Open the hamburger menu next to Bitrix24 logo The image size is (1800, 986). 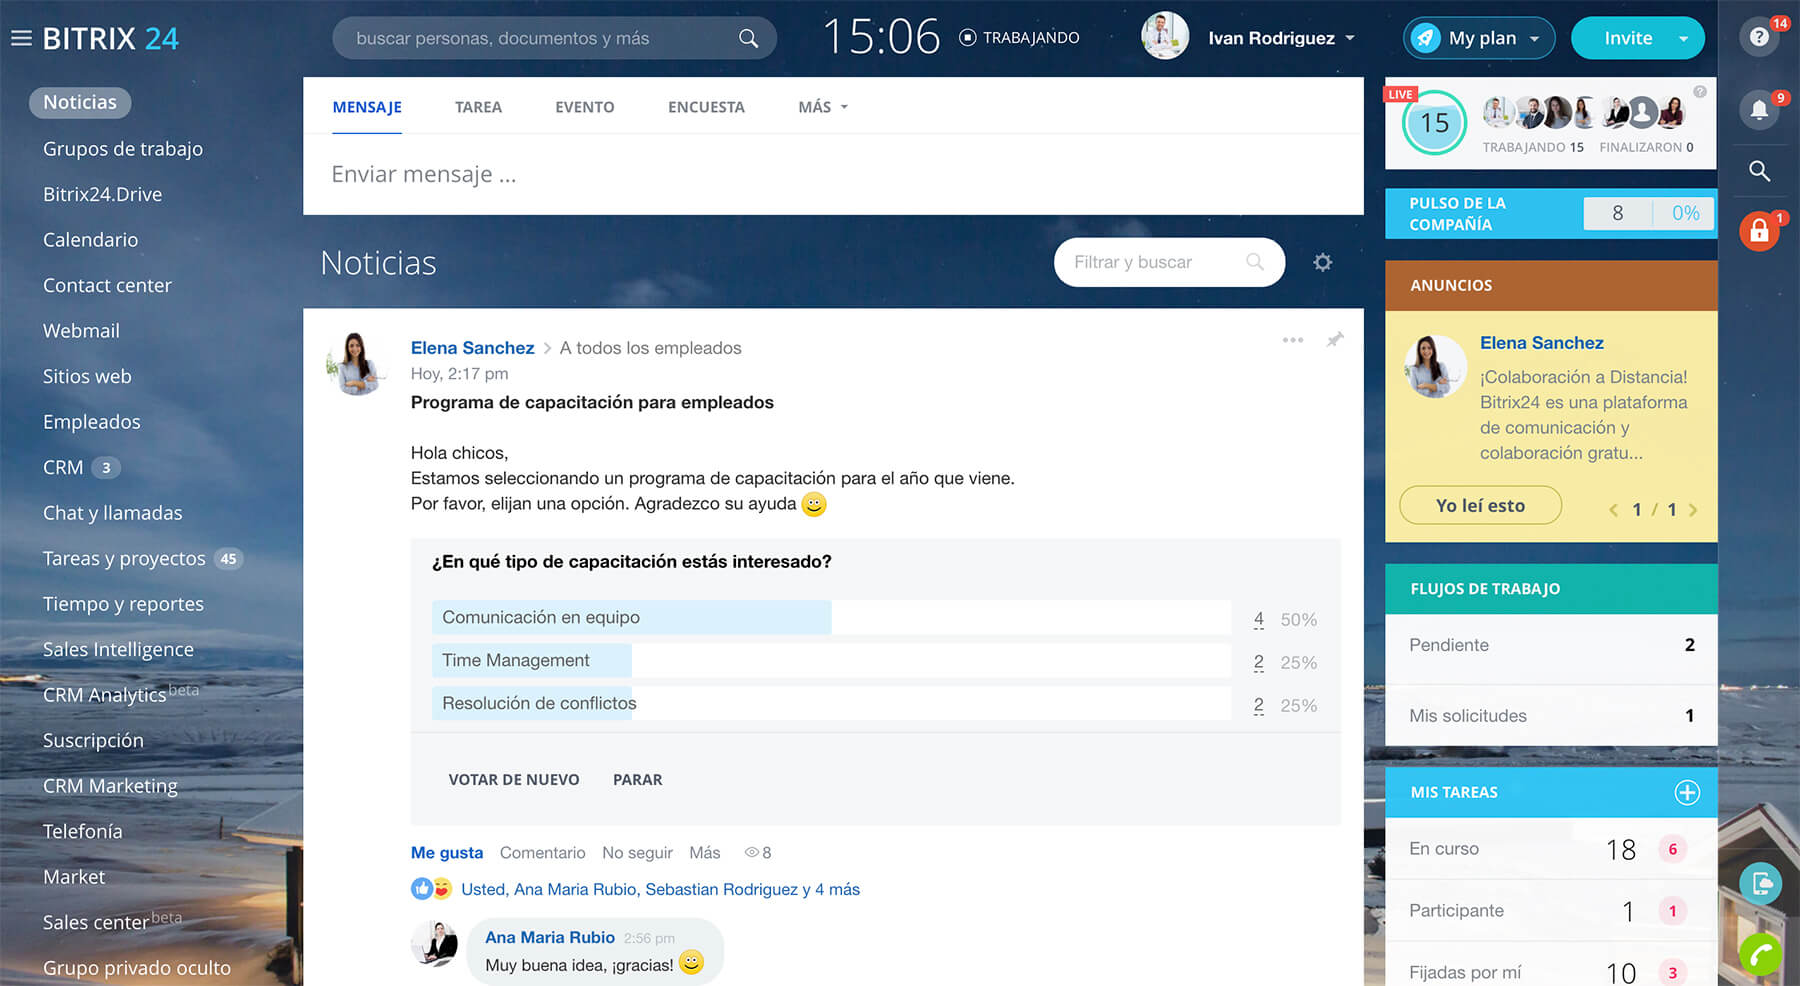coord(21,39)
